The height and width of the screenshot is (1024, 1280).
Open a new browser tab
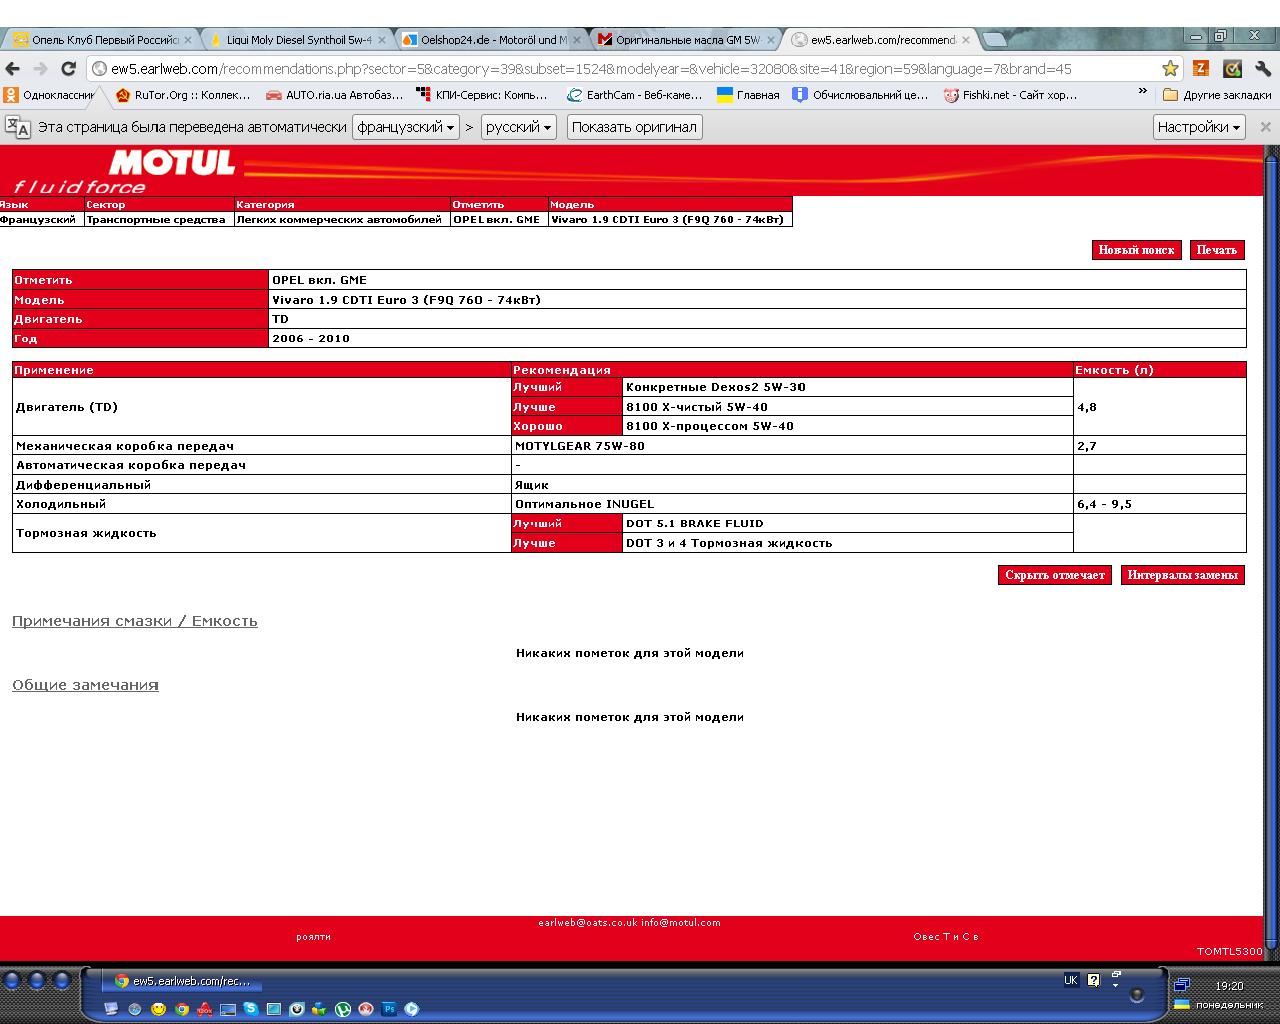point(995,40)
